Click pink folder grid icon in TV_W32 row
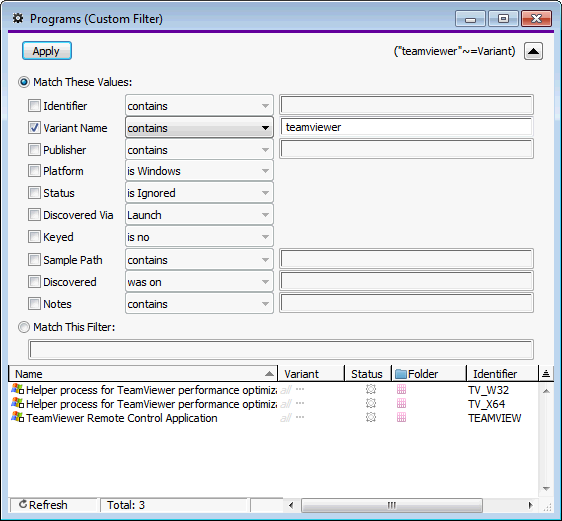This screenshot has height=521, width=562. coord(401,389)
